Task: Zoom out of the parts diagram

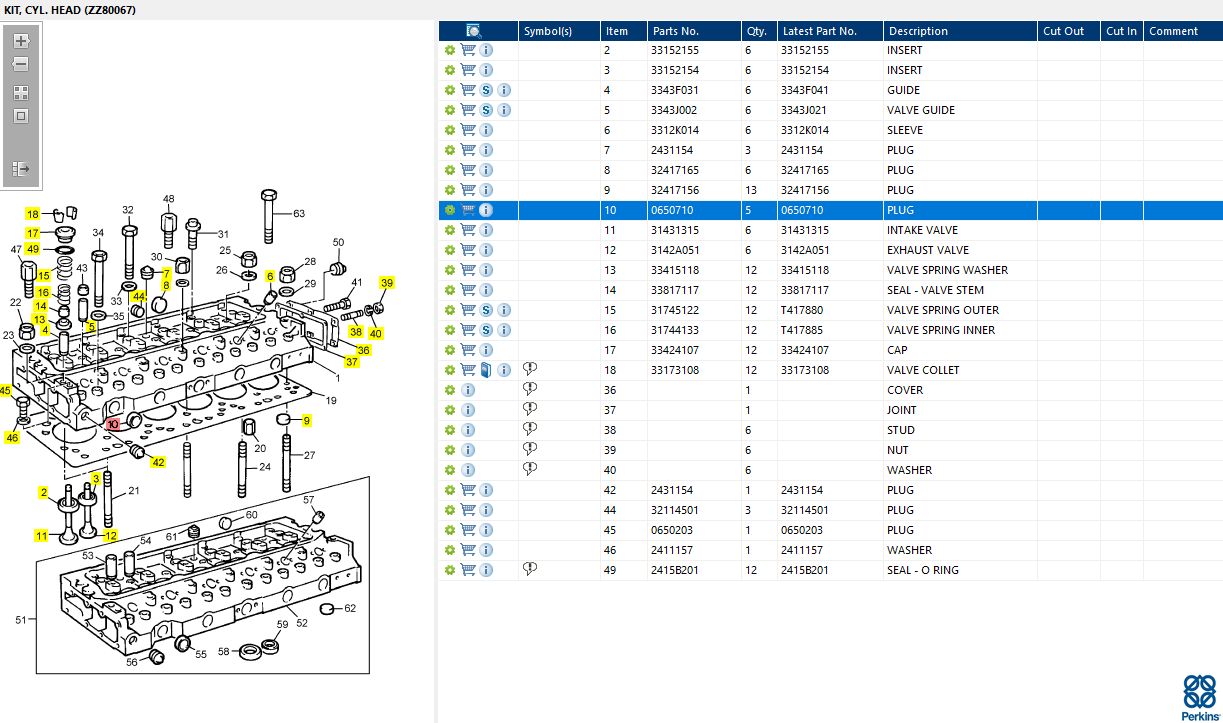Action: pyautogui.click(x=20, y=65)
